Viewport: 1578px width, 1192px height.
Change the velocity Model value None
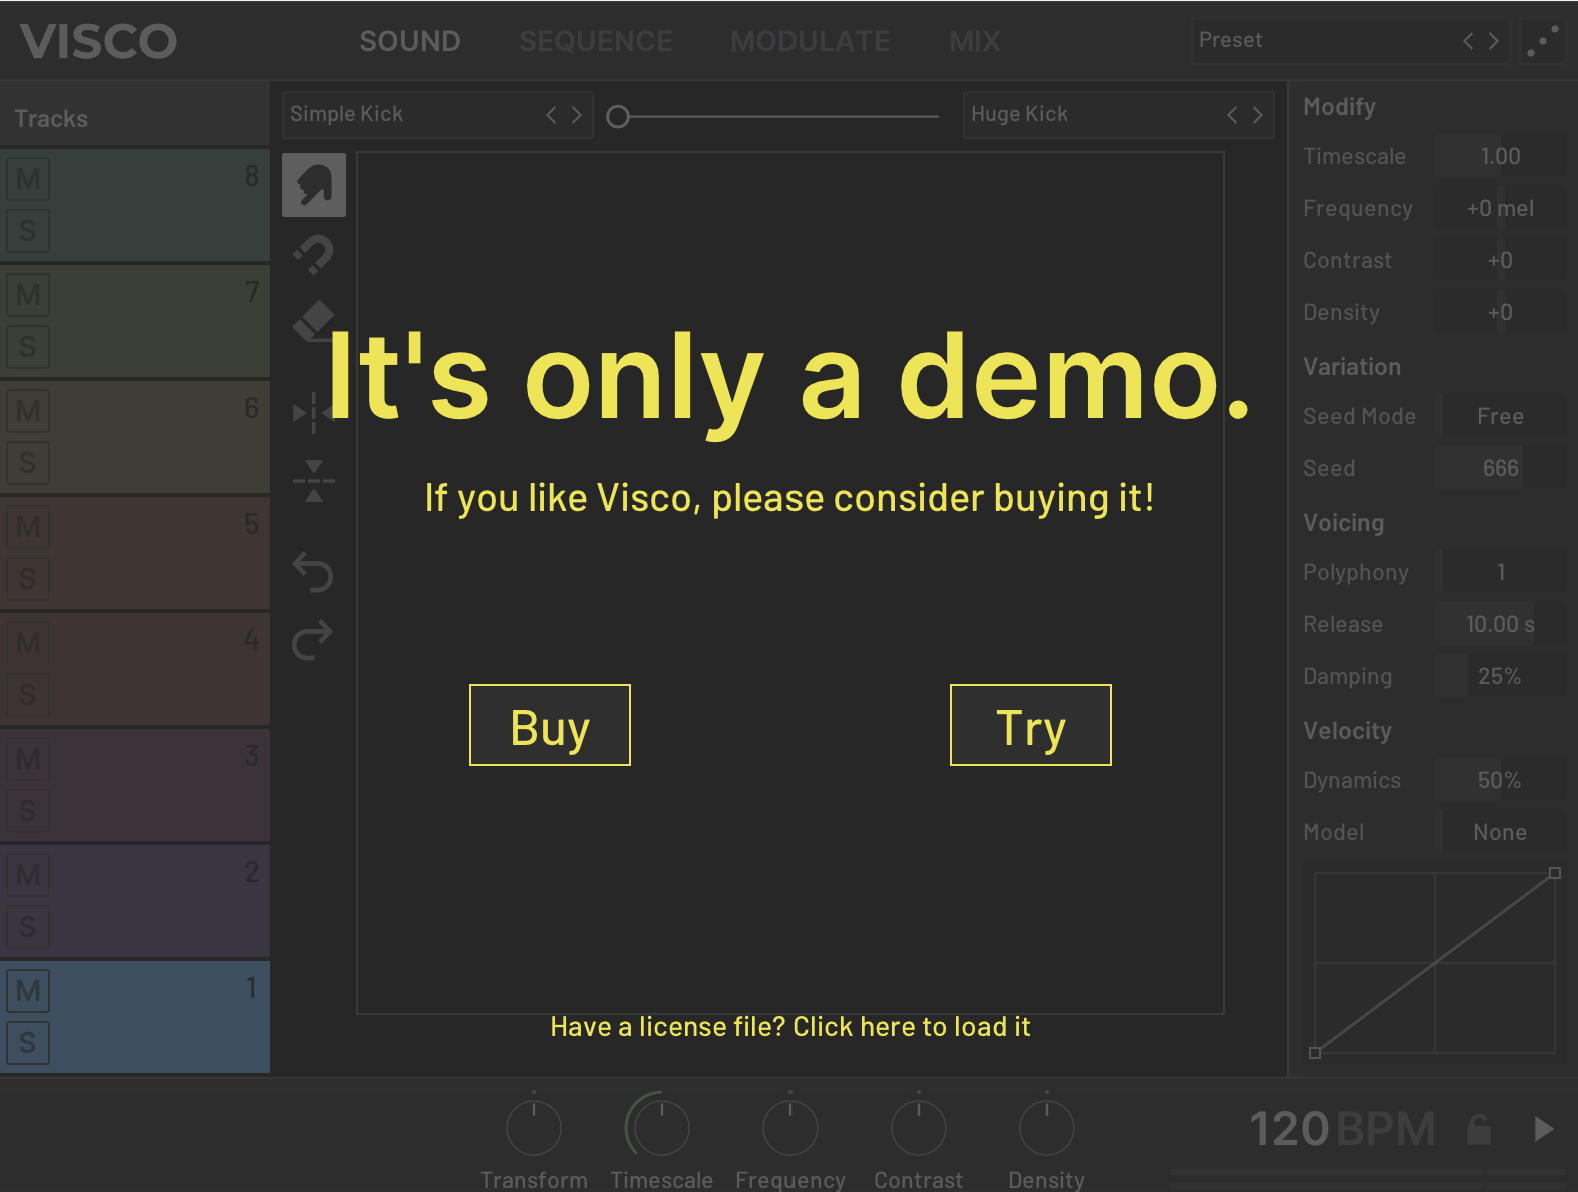pyautogui.click(x=1500, y=832)
